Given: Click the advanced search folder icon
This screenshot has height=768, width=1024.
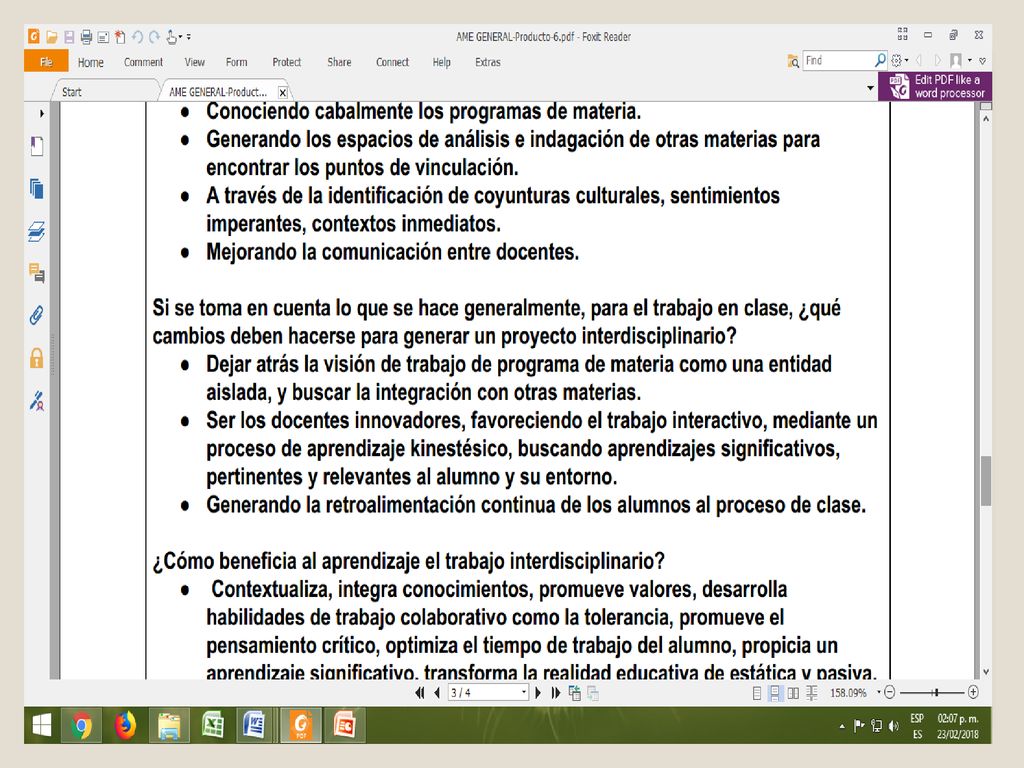Looking at the screenshot, I should 793,61.
